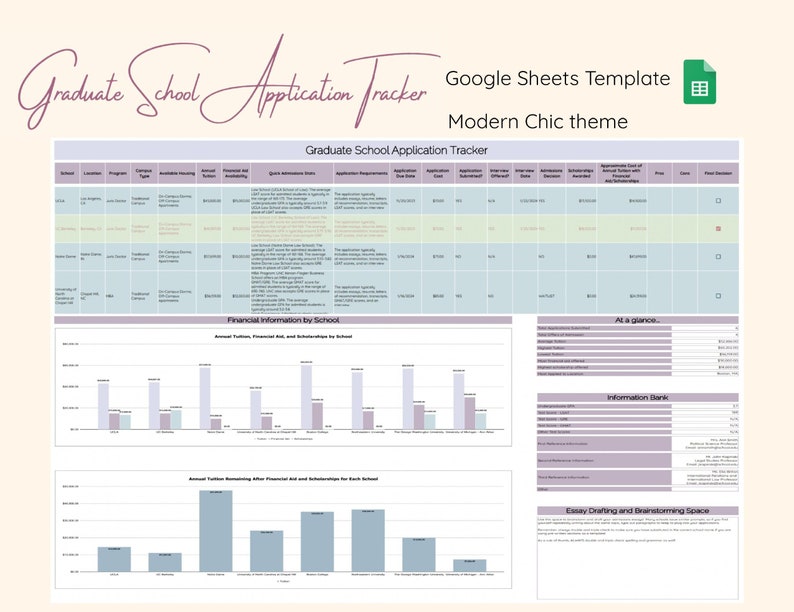Click the MBA program cell
The height and width of the screenshot is (612, 794).
[117, 296]
